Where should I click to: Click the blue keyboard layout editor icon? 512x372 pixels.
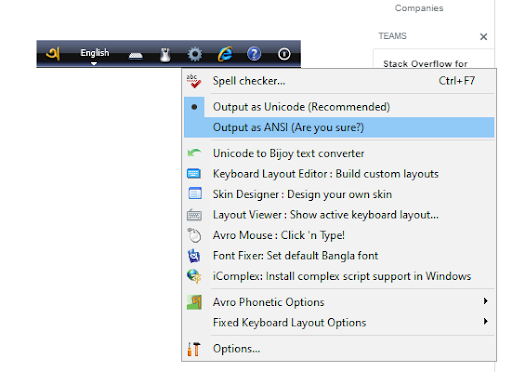[194, 174]
